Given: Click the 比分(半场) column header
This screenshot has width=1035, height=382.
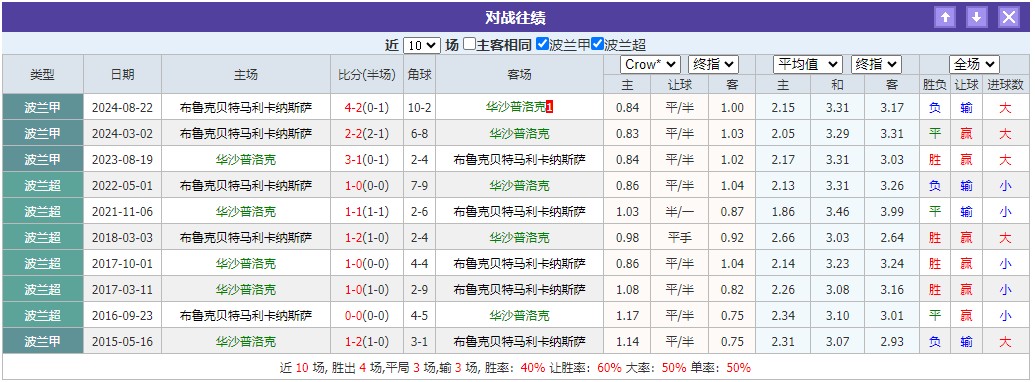Looking at the screenshot, I should click(367, 75).
